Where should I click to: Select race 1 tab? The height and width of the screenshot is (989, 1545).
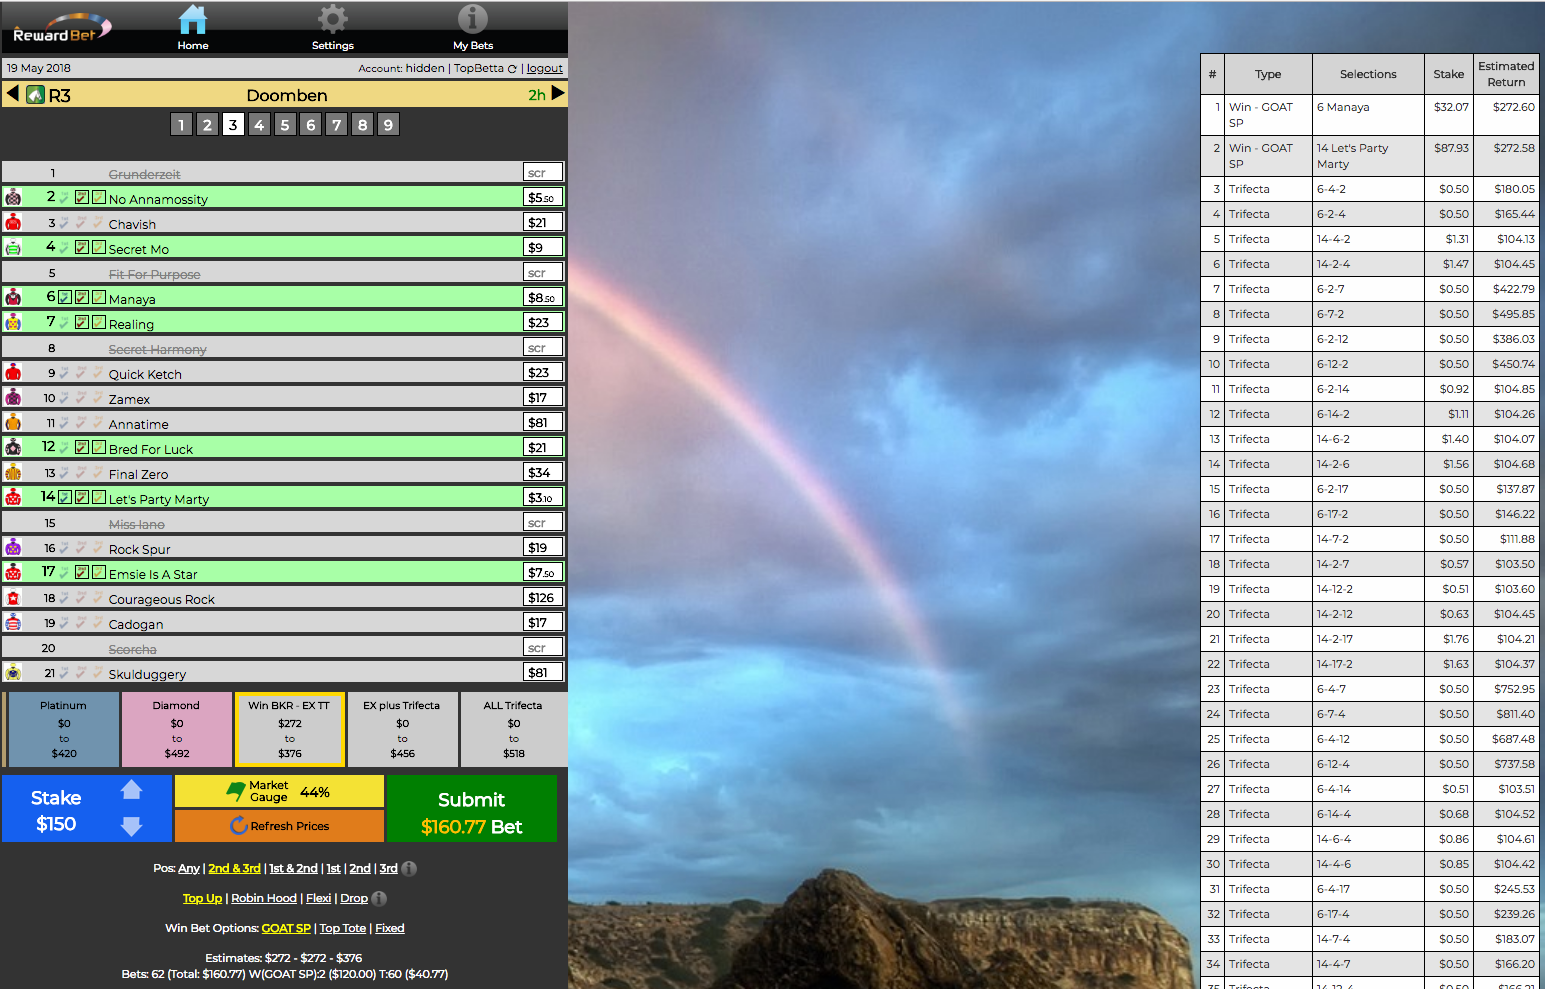181,124
